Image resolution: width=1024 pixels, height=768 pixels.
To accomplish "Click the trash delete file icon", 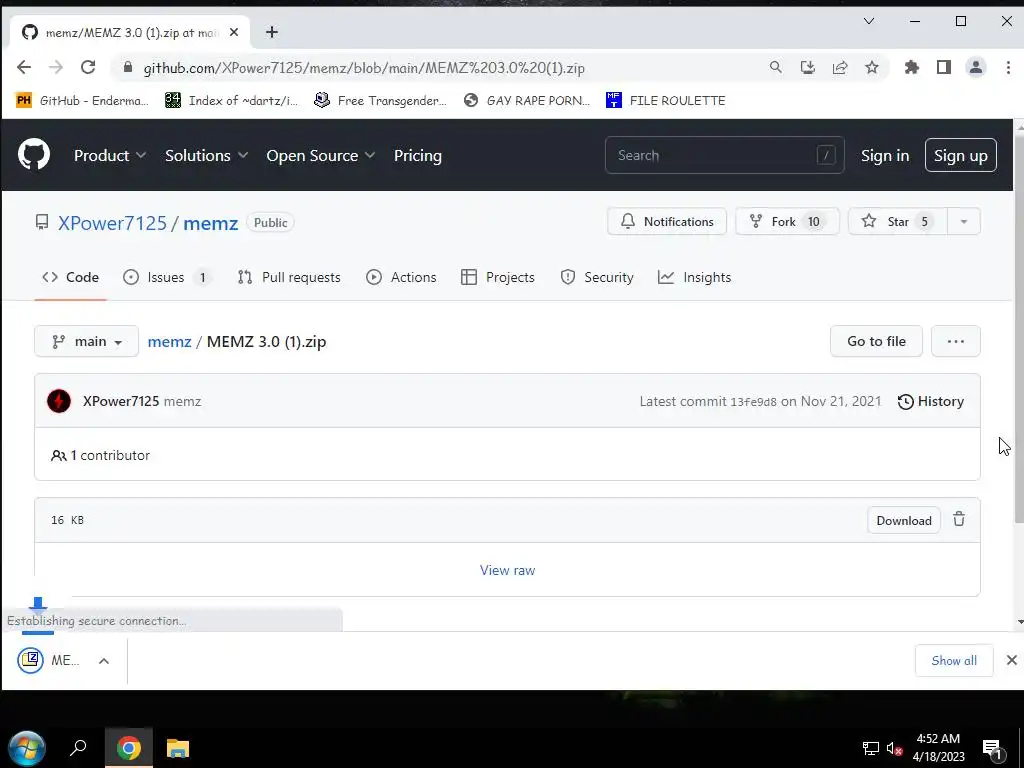I will [x=959, y=519].
